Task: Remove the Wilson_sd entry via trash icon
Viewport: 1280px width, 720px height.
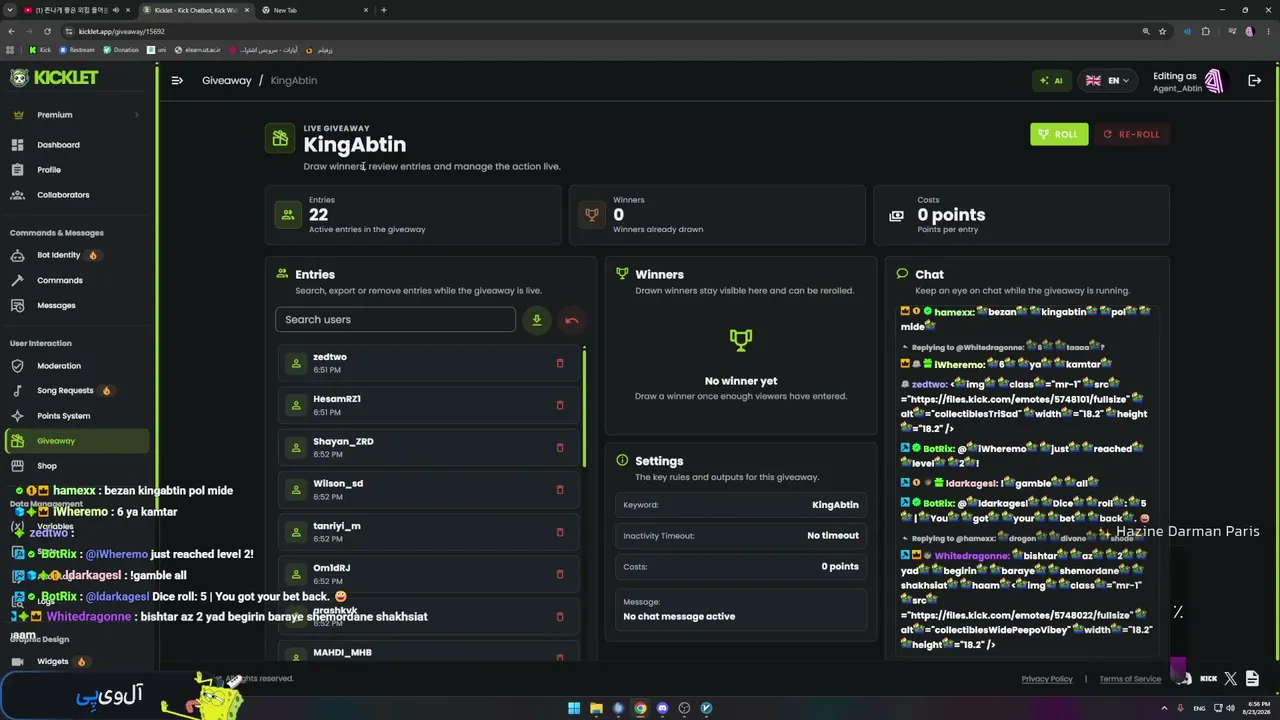Action: coord(560,490)
